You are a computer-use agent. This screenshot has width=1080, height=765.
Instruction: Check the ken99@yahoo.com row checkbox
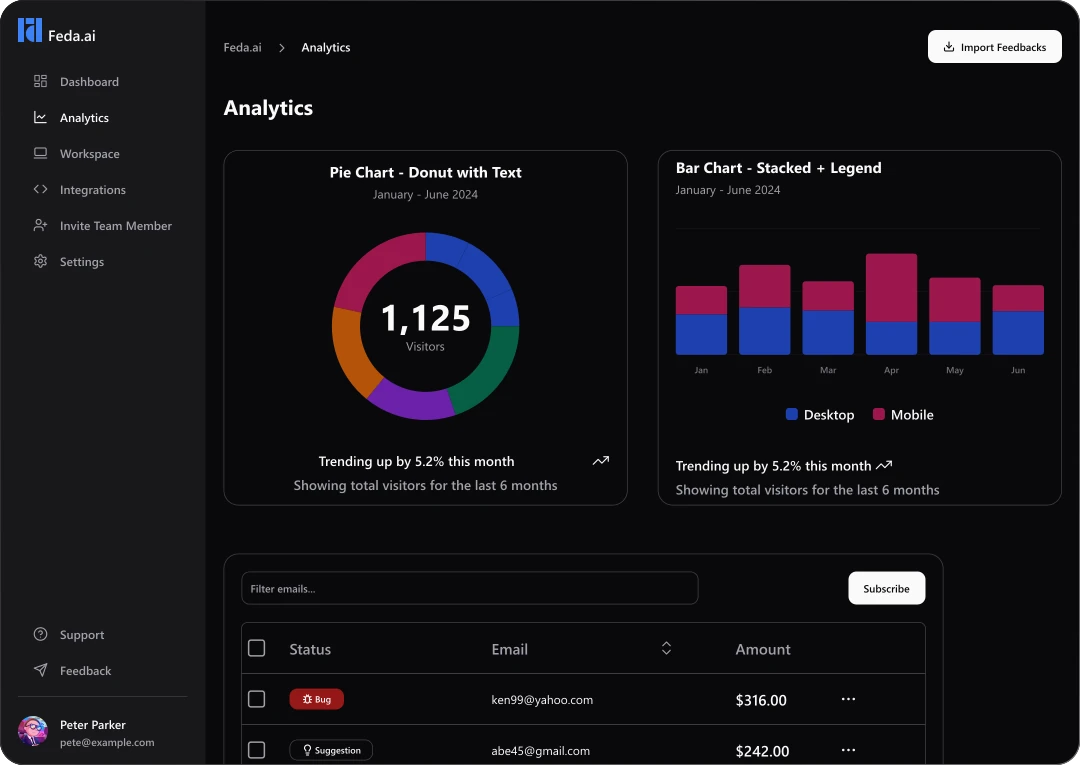click(256, 699)
